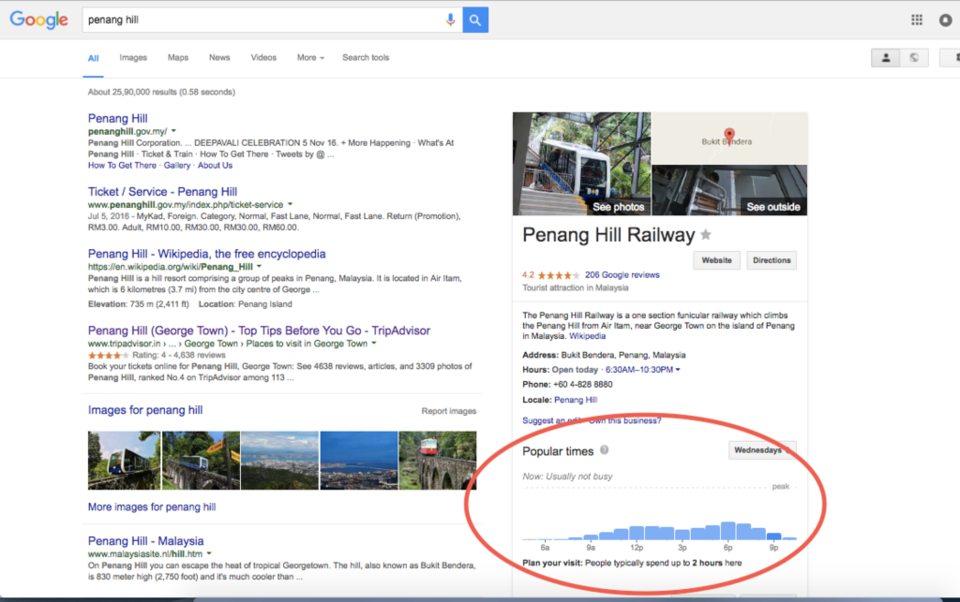Click the Report images link
The image size is (960, 602).
(x=449, y=411)
